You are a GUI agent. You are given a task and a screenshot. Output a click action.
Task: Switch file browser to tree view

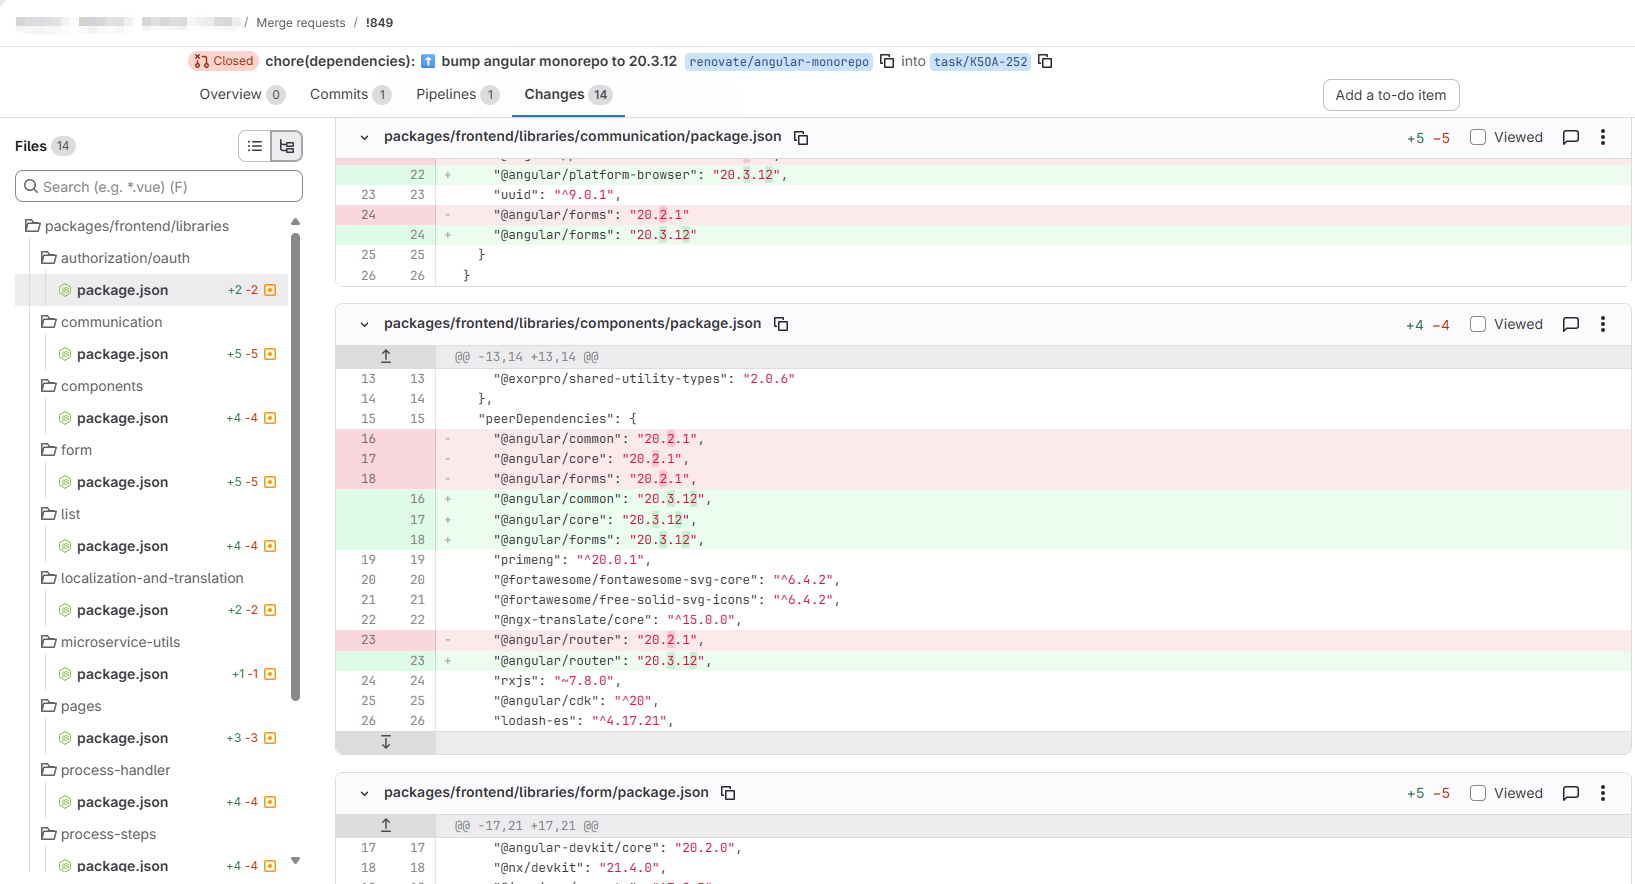pos(287,146)
